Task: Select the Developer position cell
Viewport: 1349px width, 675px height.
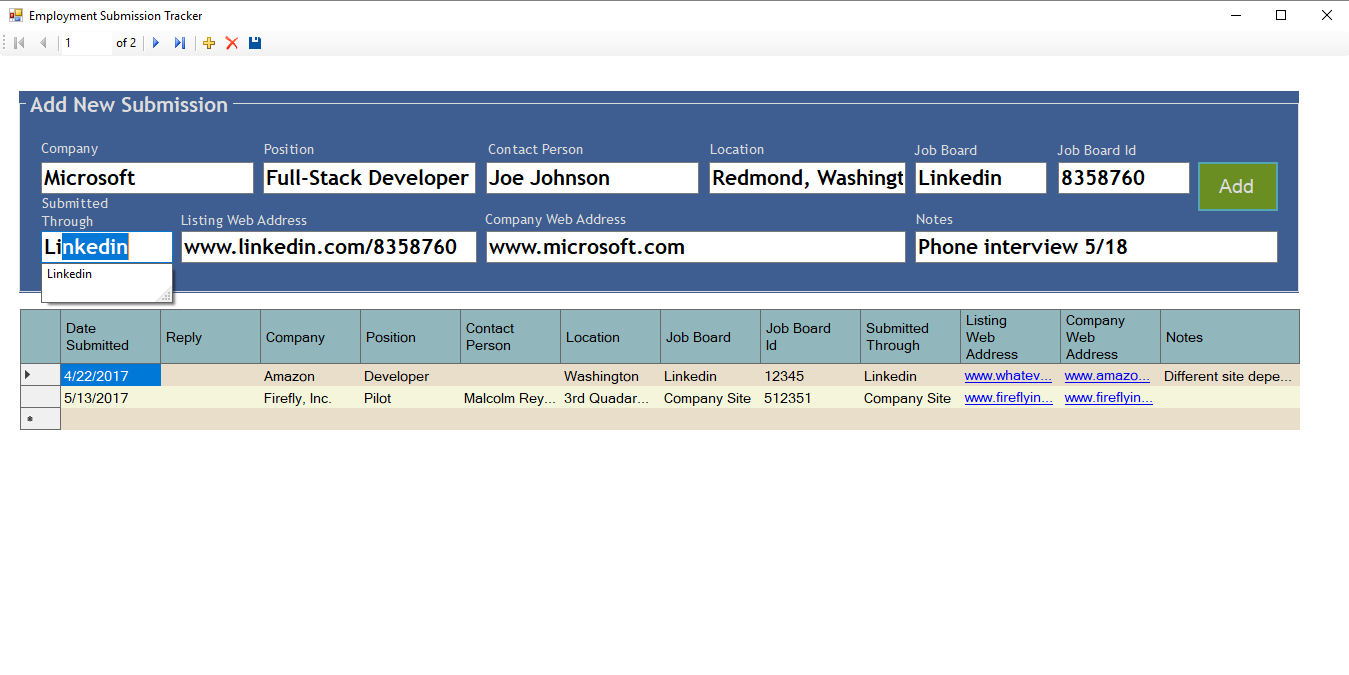Action: click(410, 376)
